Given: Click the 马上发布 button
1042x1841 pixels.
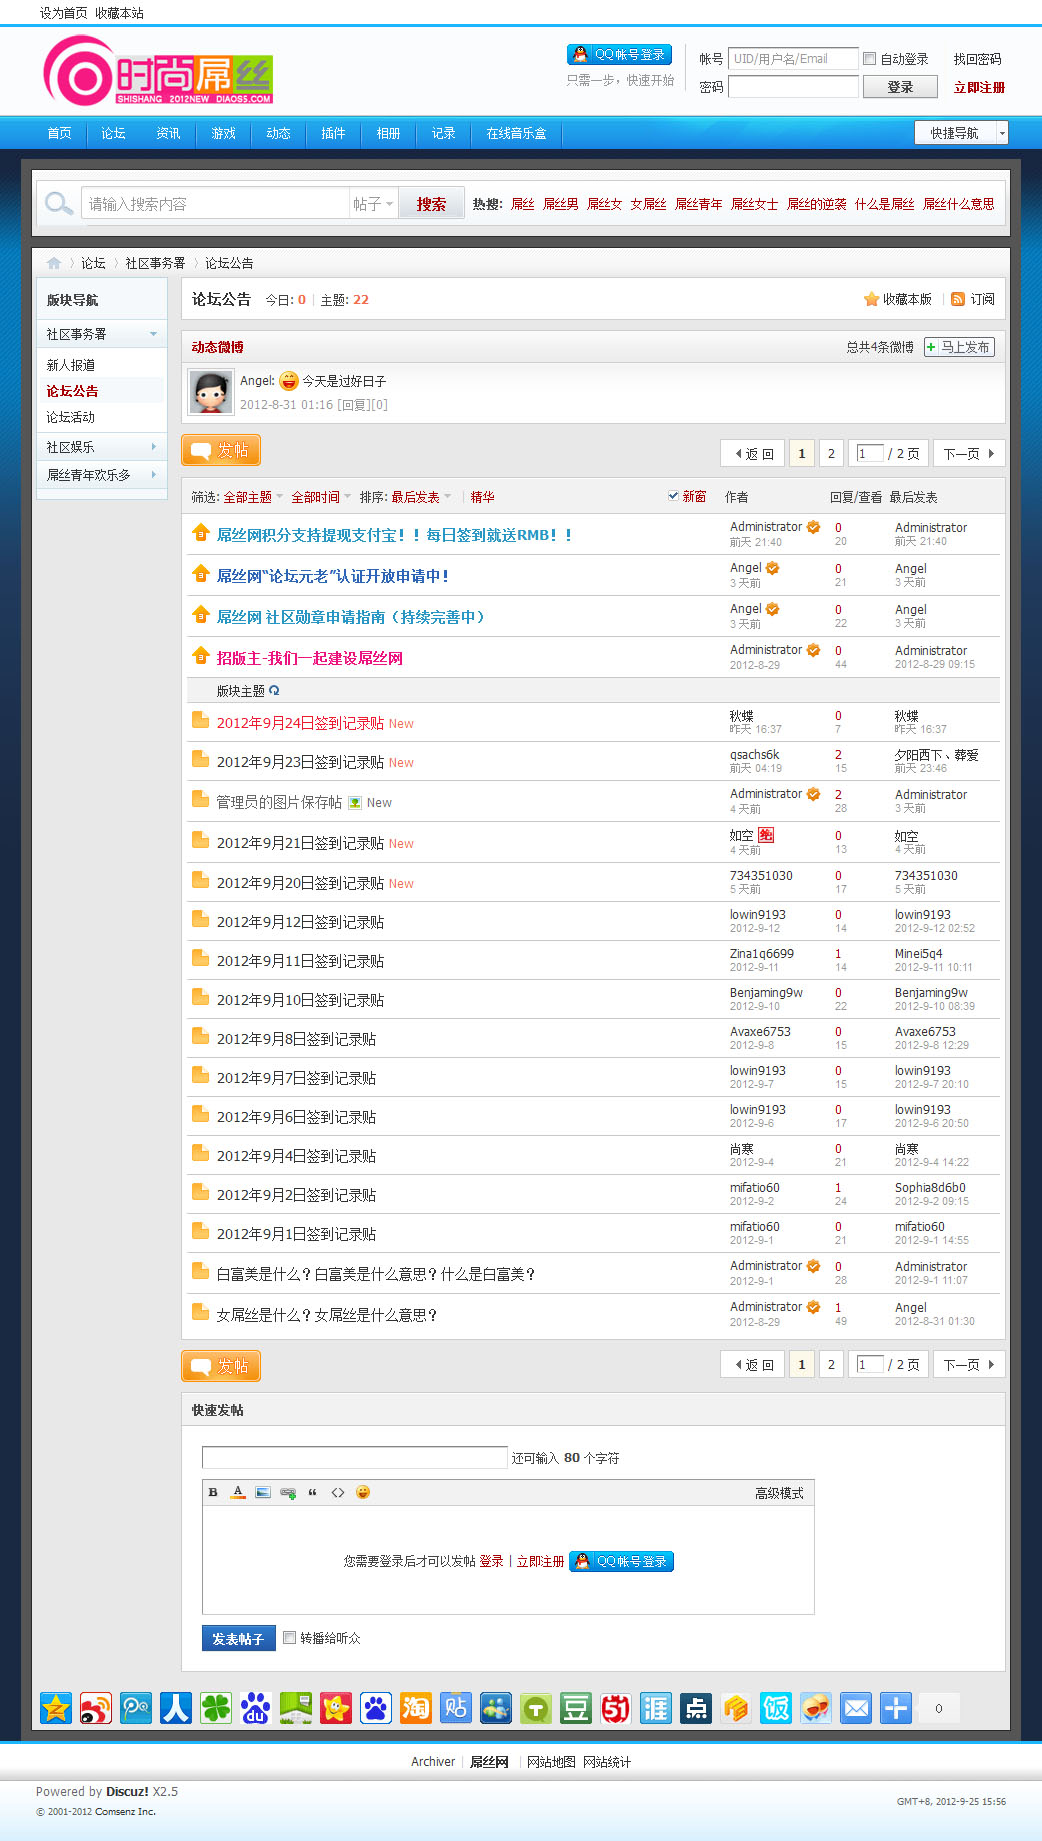Looking at the screenshot, I should (x=959, y=347).
